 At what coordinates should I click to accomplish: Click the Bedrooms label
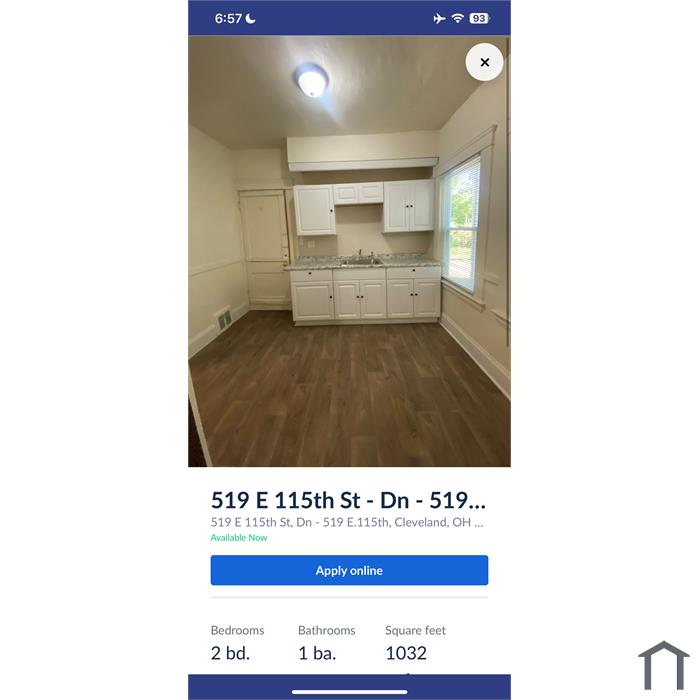[238, 630]
